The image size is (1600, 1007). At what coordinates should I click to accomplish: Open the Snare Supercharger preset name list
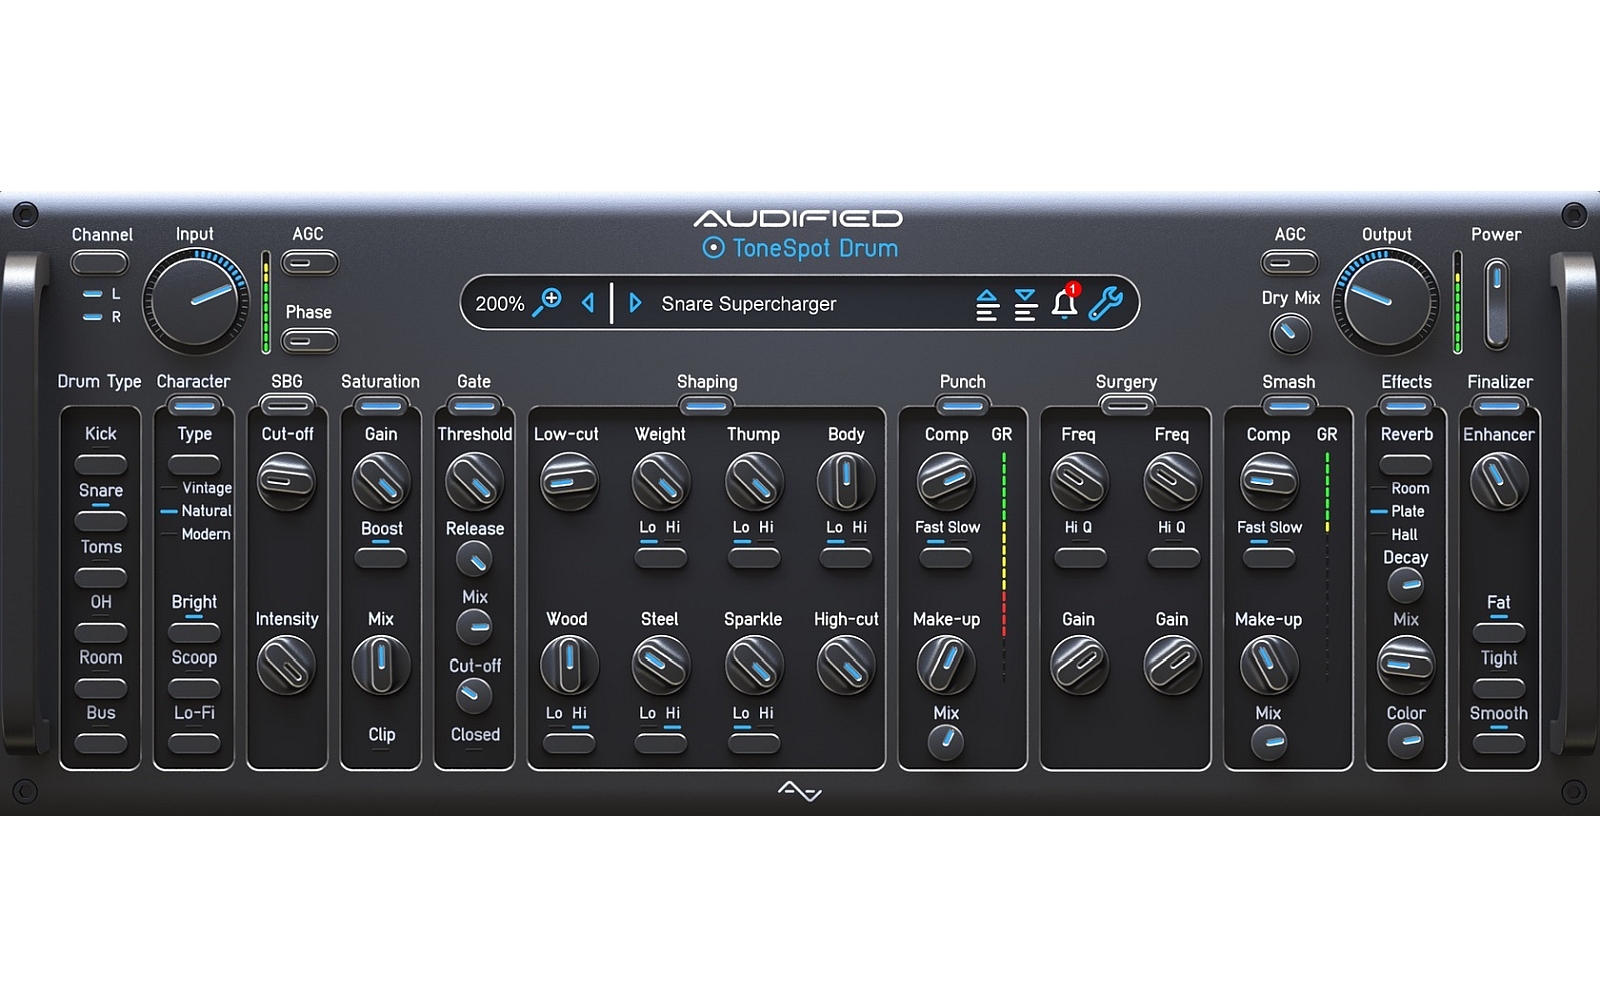tap(748, 304)
